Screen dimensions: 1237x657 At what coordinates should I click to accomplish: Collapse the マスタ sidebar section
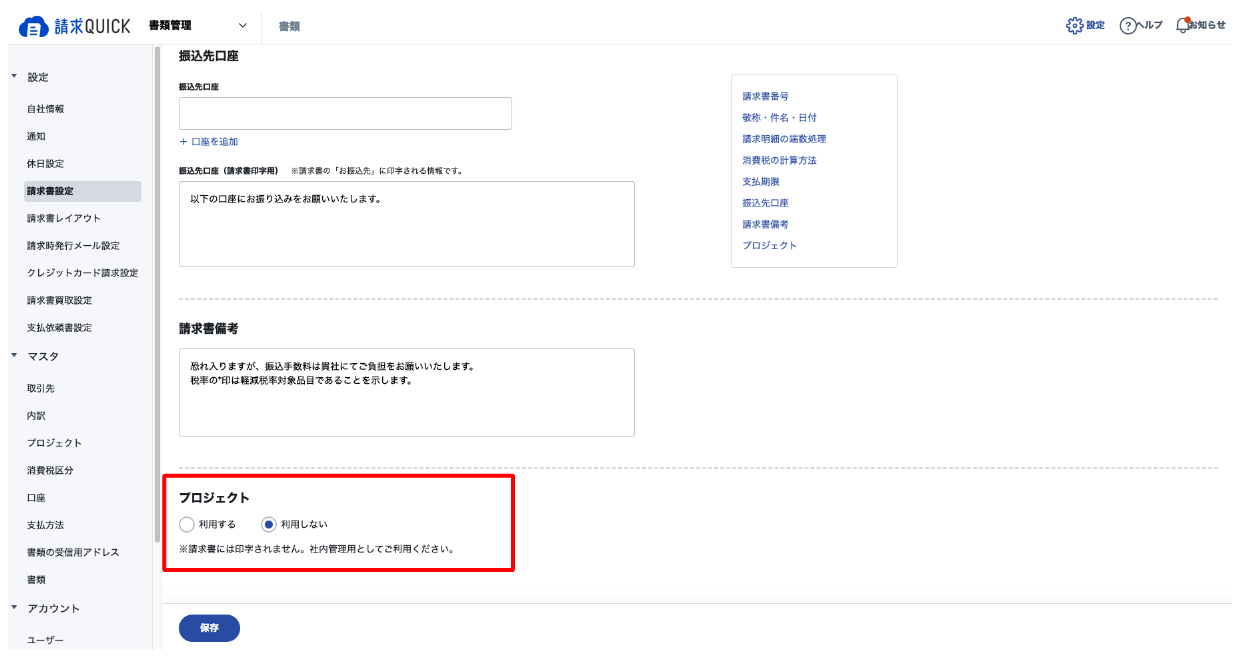(x=14, y=356)
